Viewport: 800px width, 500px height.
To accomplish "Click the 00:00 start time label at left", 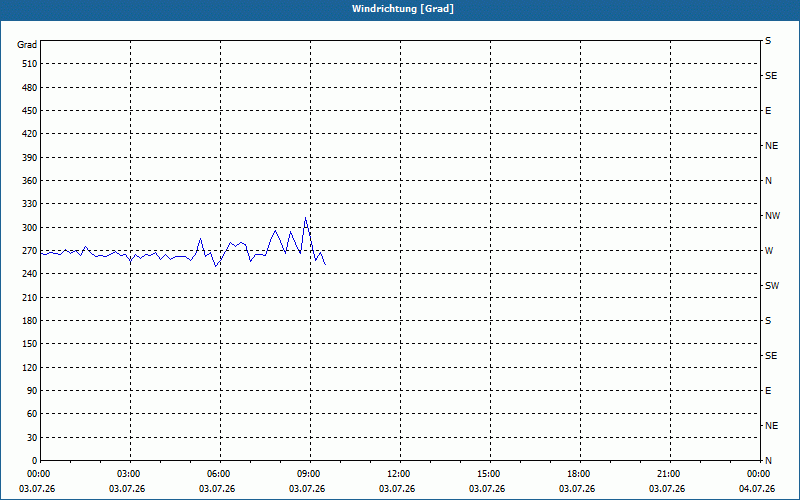I will click(x=38, y=474).
